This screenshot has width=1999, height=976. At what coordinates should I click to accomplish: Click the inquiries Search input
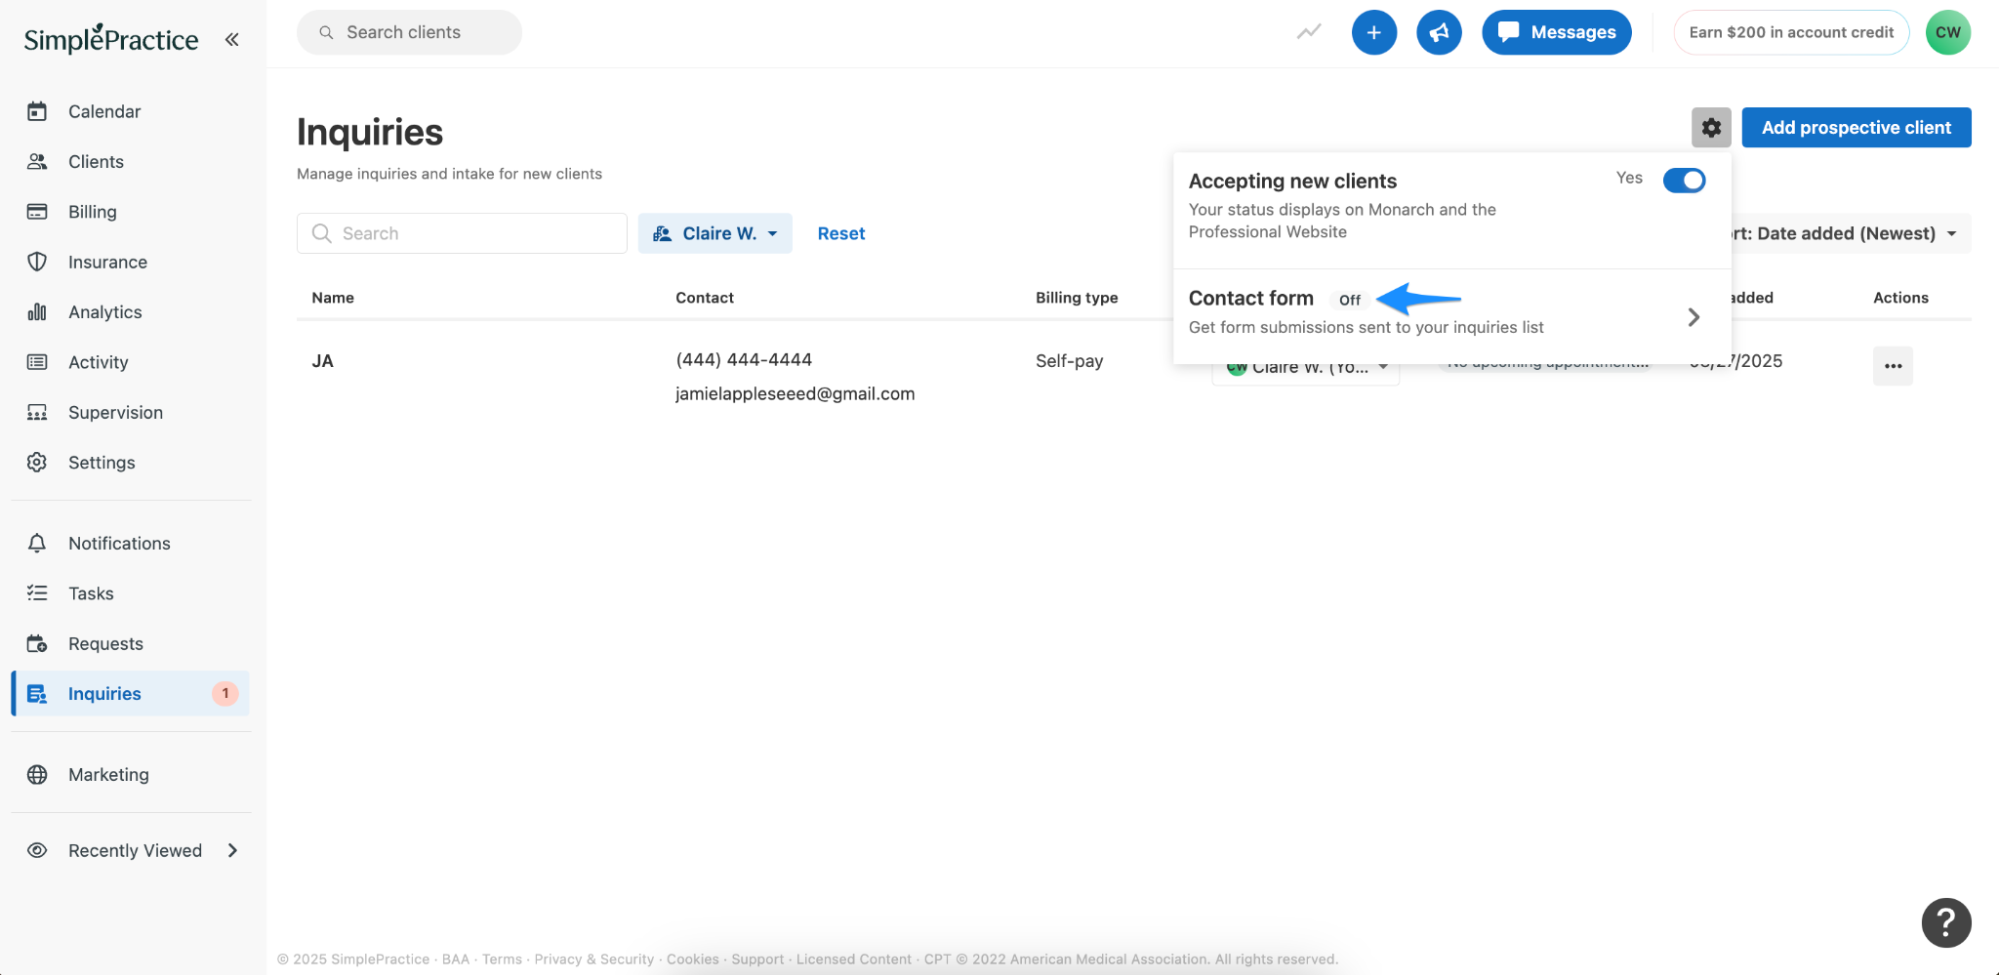[462, 233]
